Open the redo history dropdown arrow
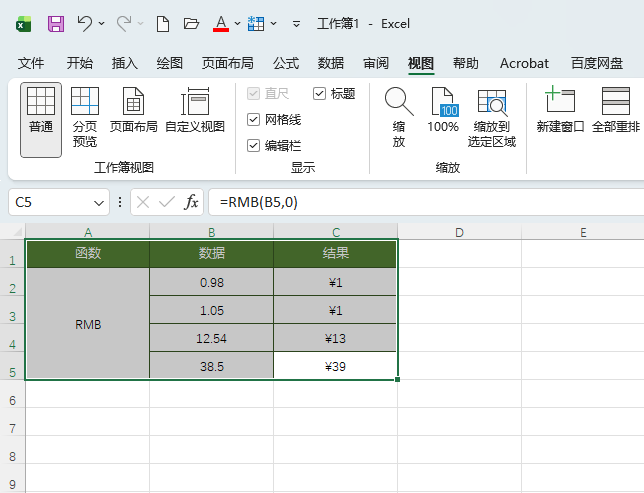644x493 pixels. [140, 24]
